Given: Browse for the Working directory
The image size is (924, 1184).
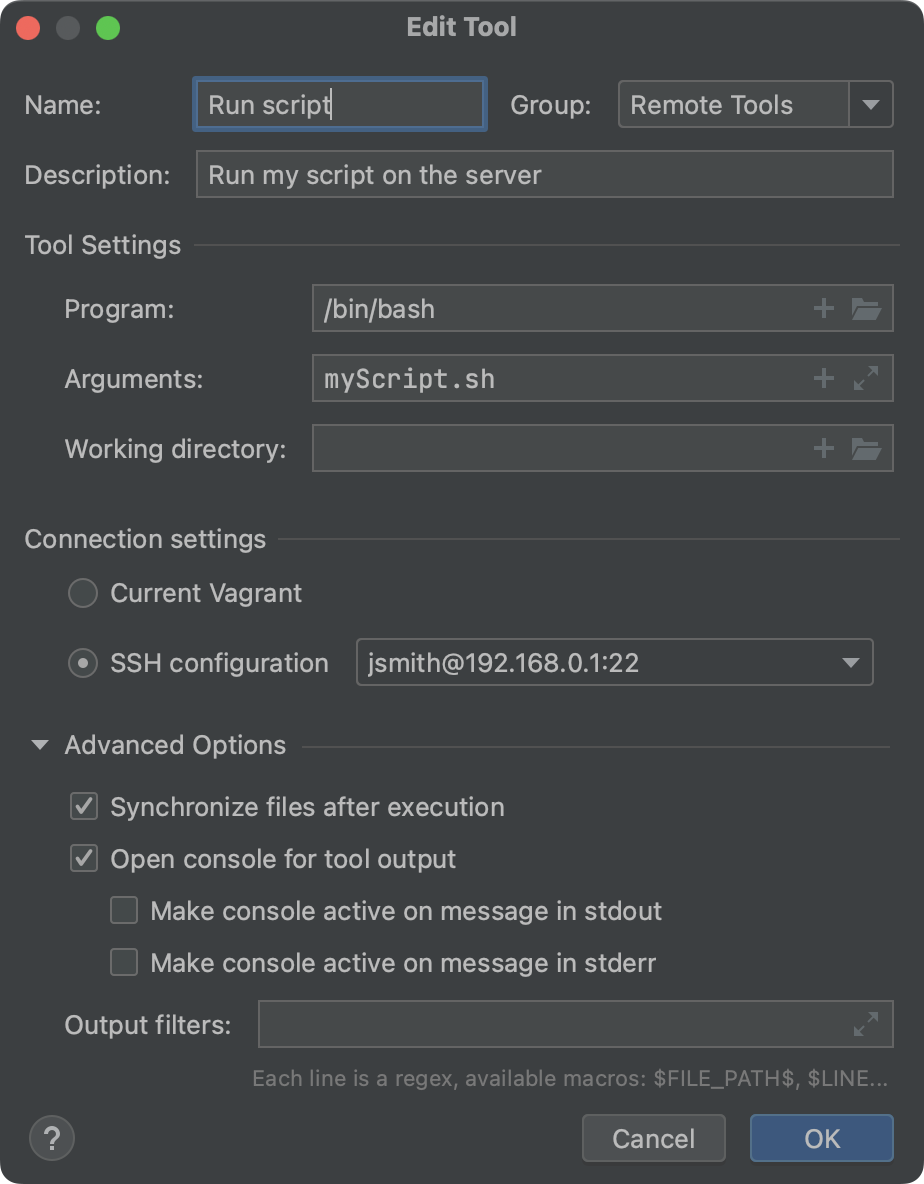Looking at the screenshot, I should click(x=866, y=448).
